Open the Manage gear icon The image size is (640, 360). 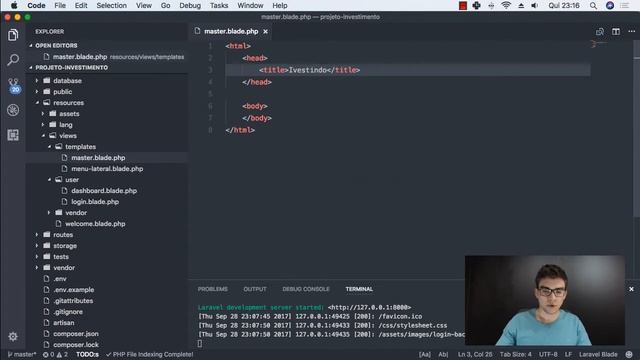(13, 336)
